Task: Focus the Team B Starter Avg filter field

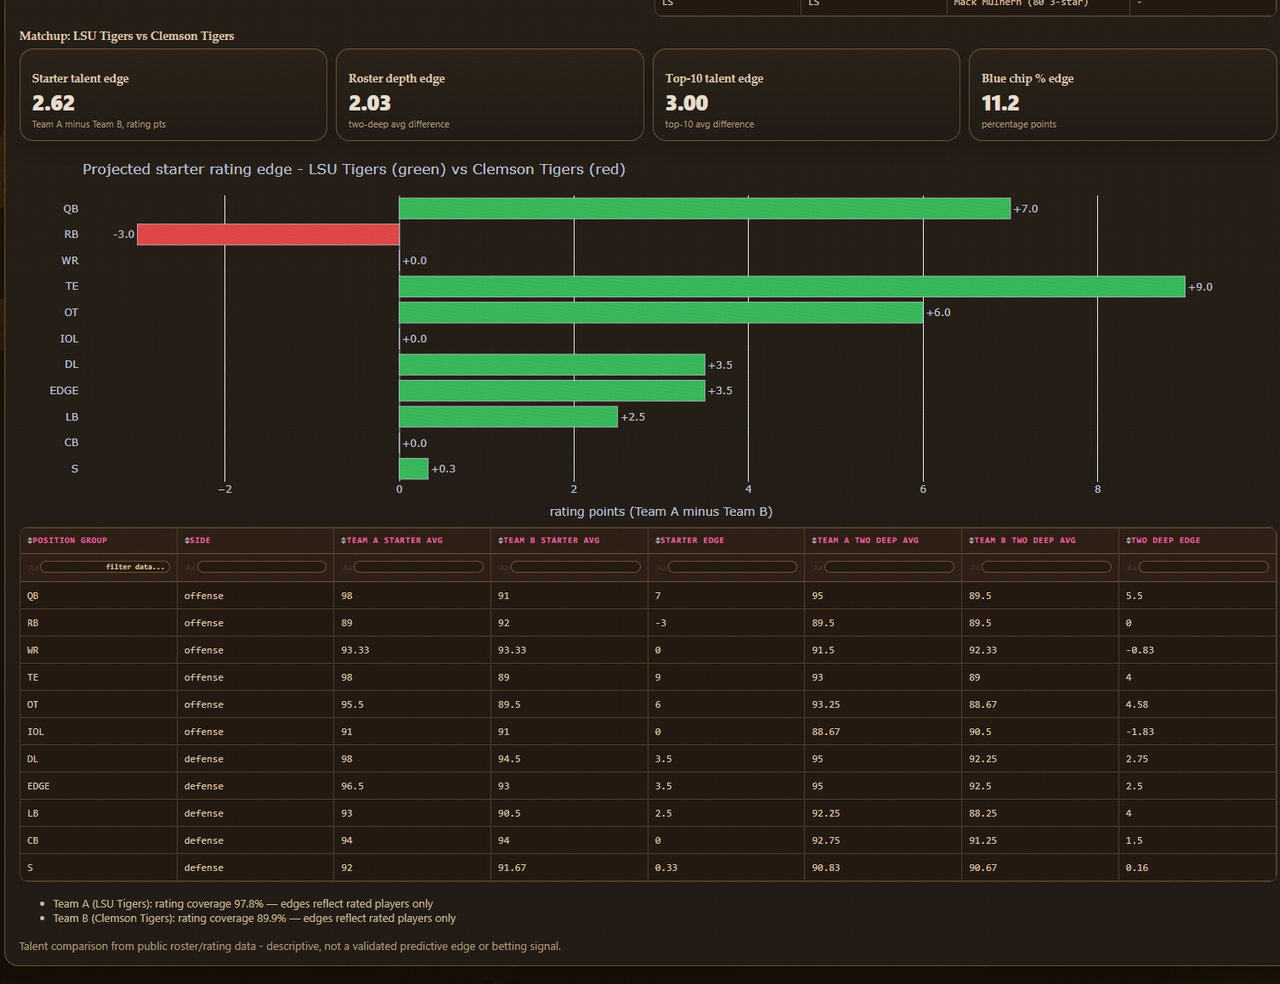Action: coord(576,567)
